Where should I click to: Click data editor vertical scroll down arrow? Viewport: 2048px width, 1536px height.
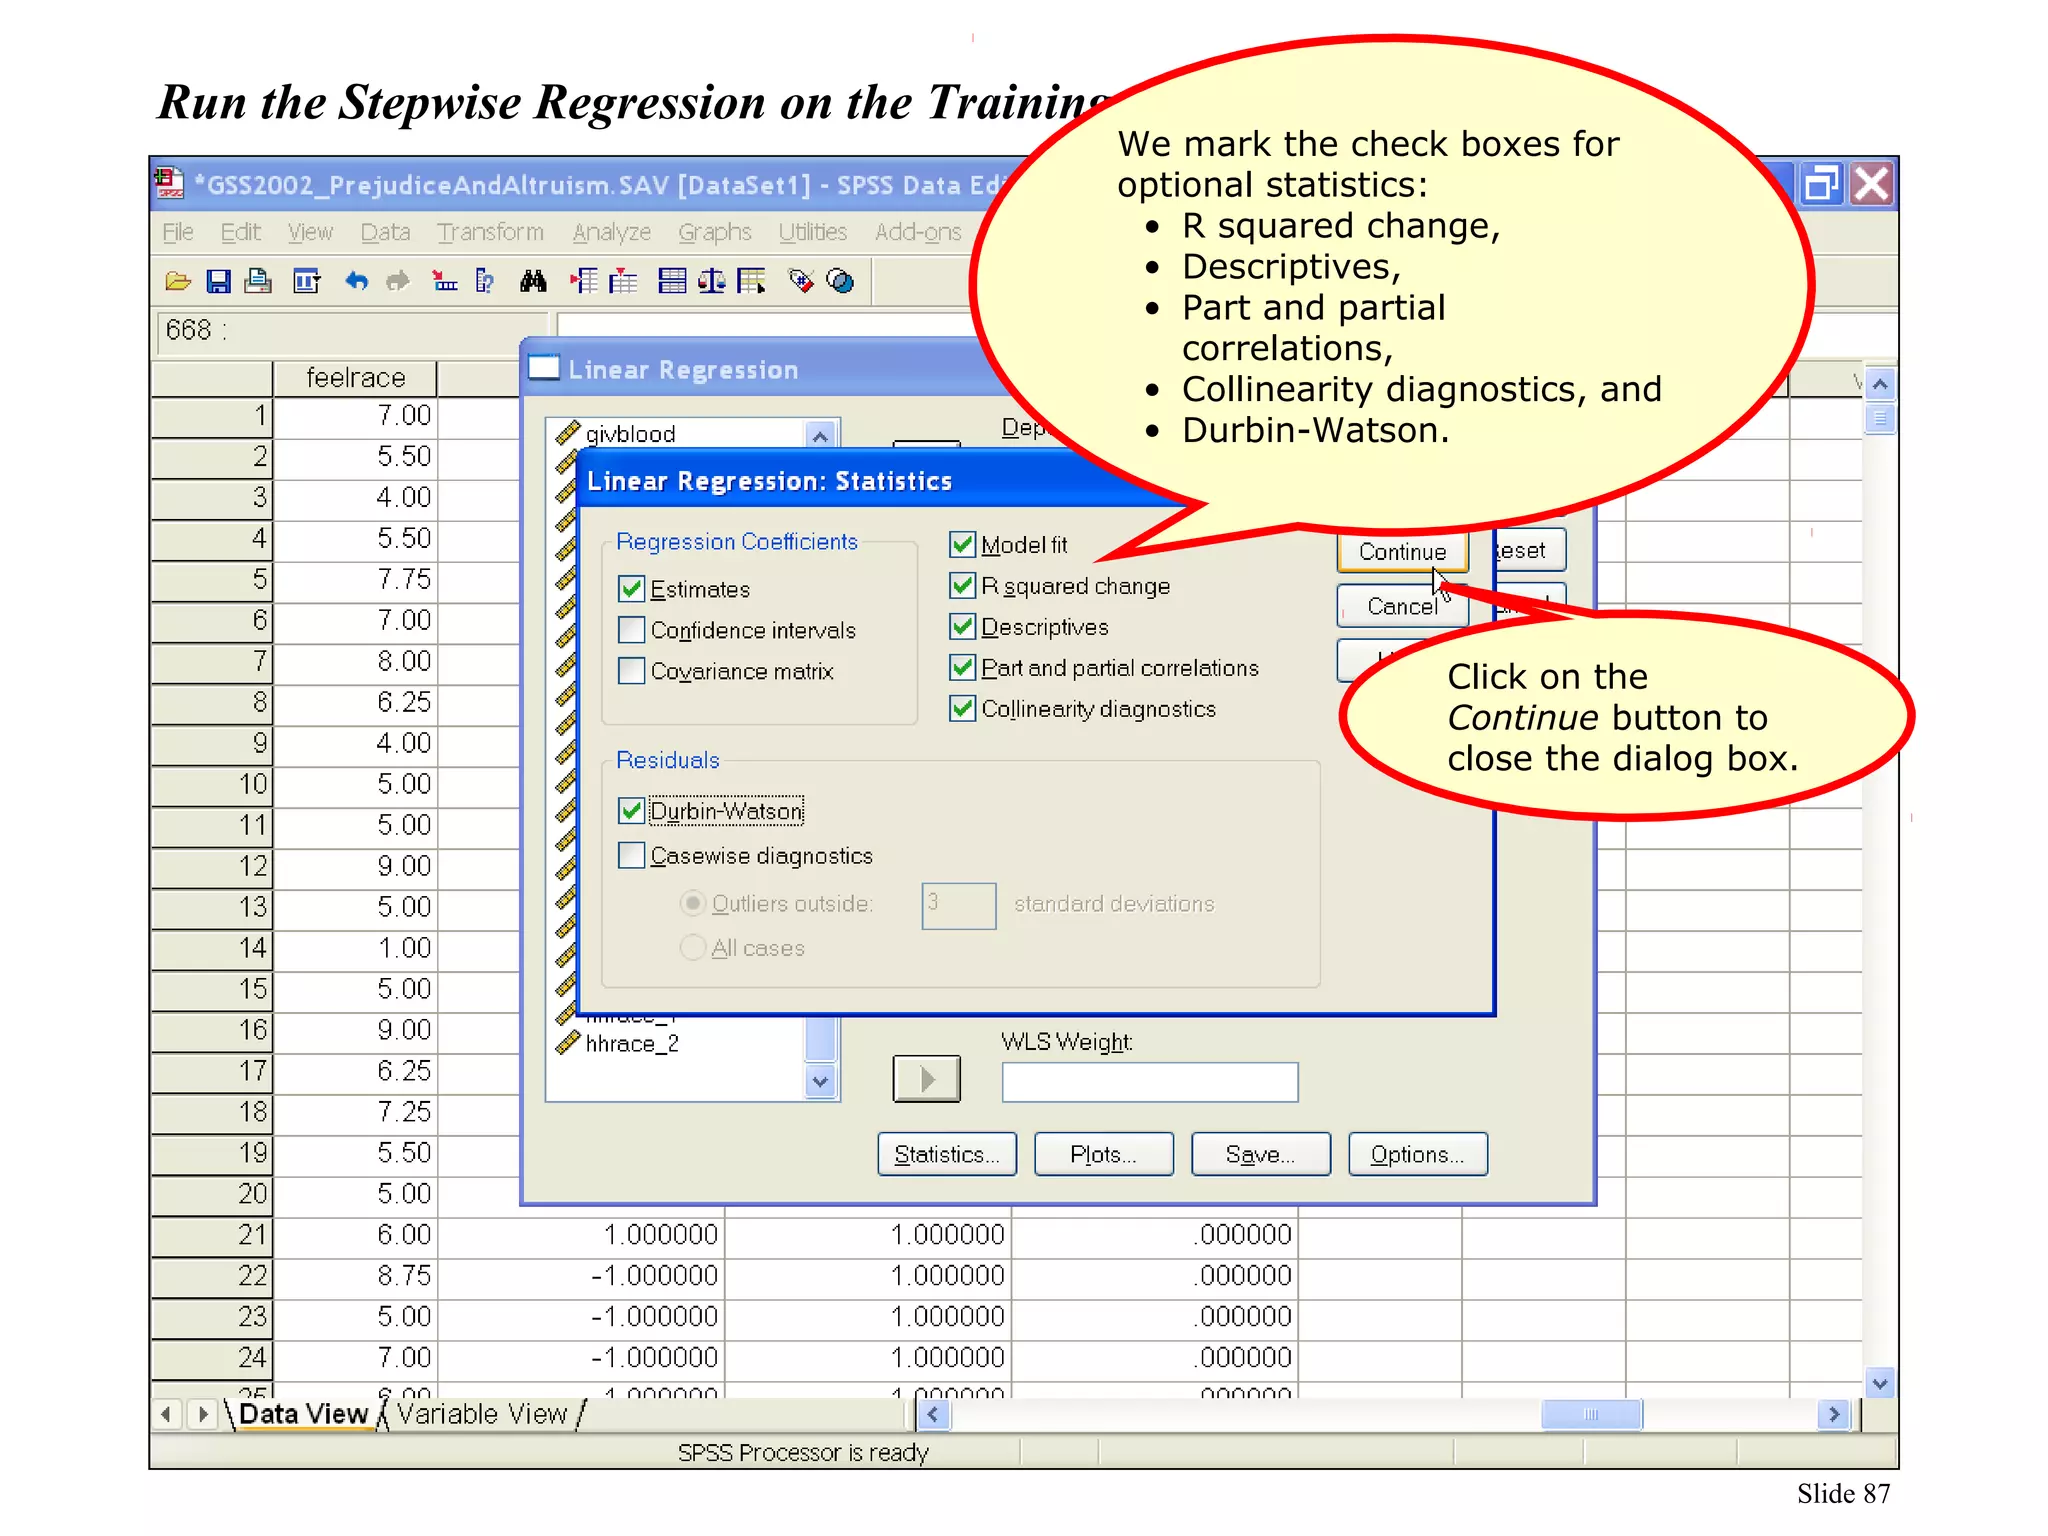pyautogui.click(x=1880, y=1384)
